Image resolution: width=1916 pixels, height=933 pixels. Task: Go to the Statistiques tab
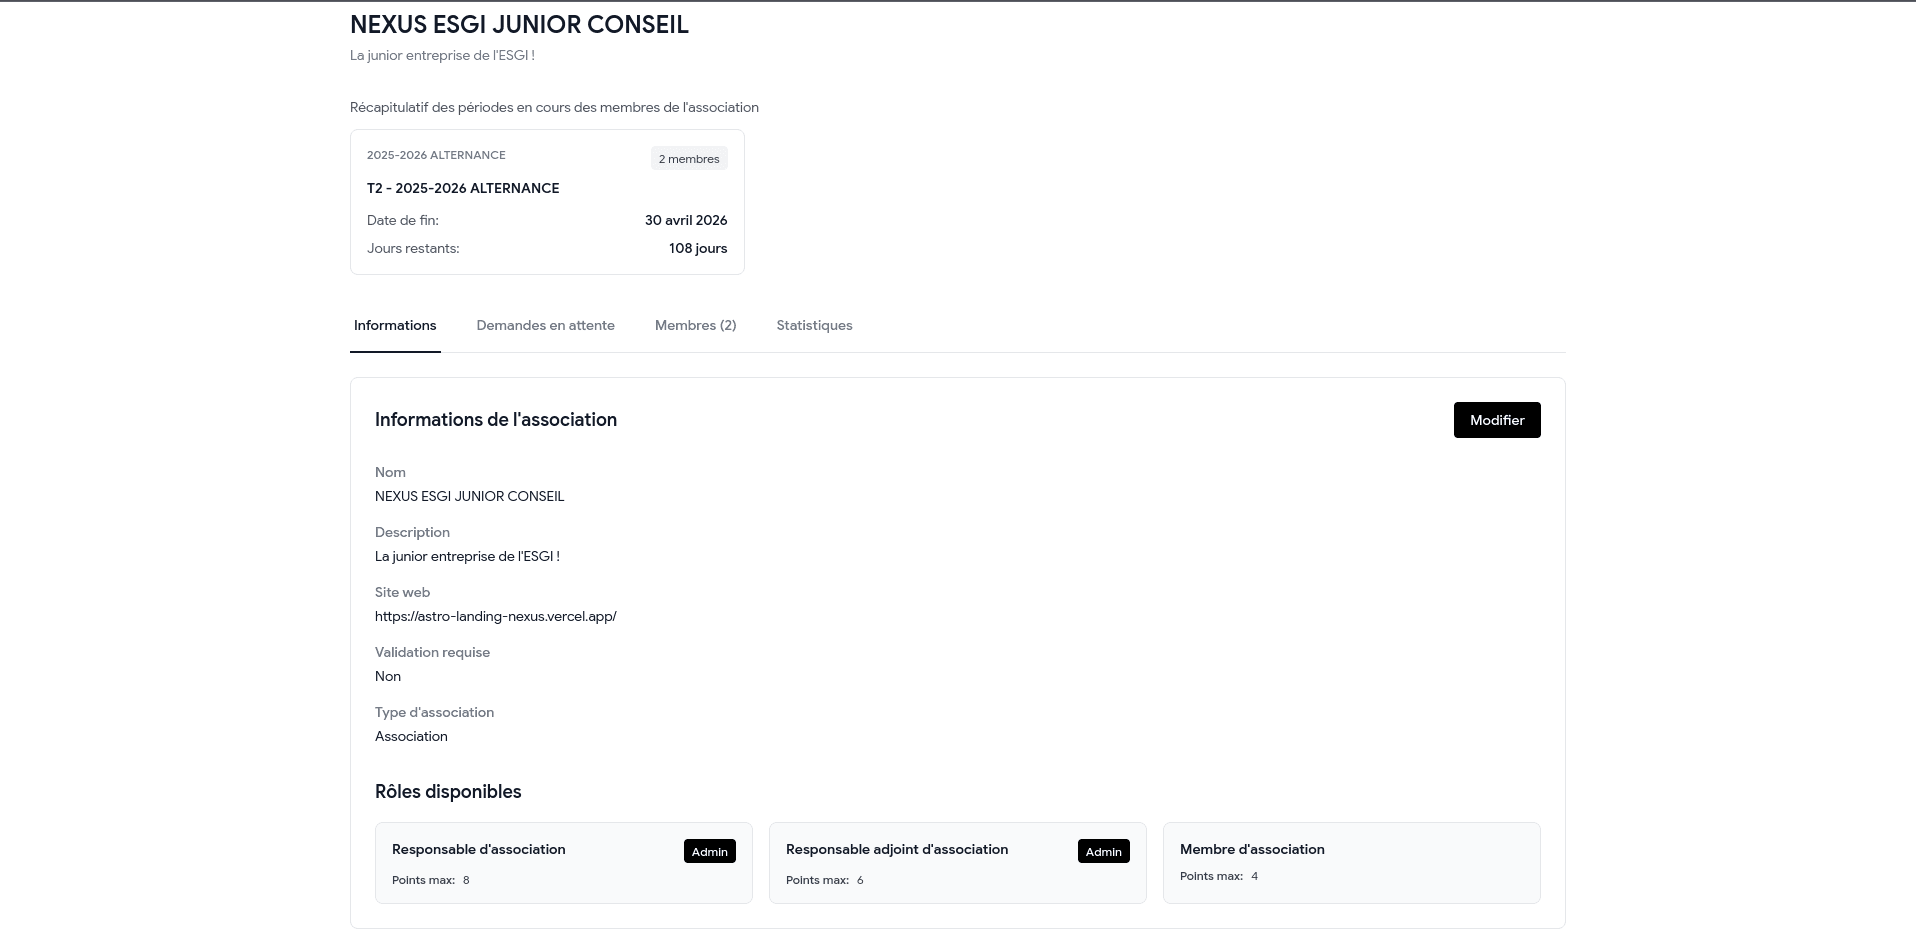[814, 326]
